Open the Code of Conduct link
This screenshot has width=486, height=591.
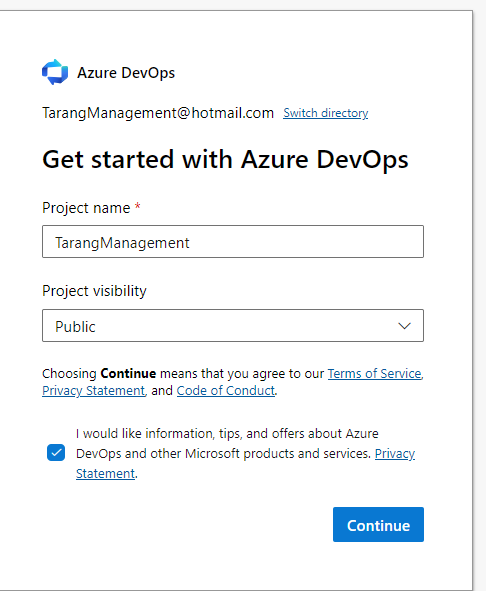[x=225, y=390]
